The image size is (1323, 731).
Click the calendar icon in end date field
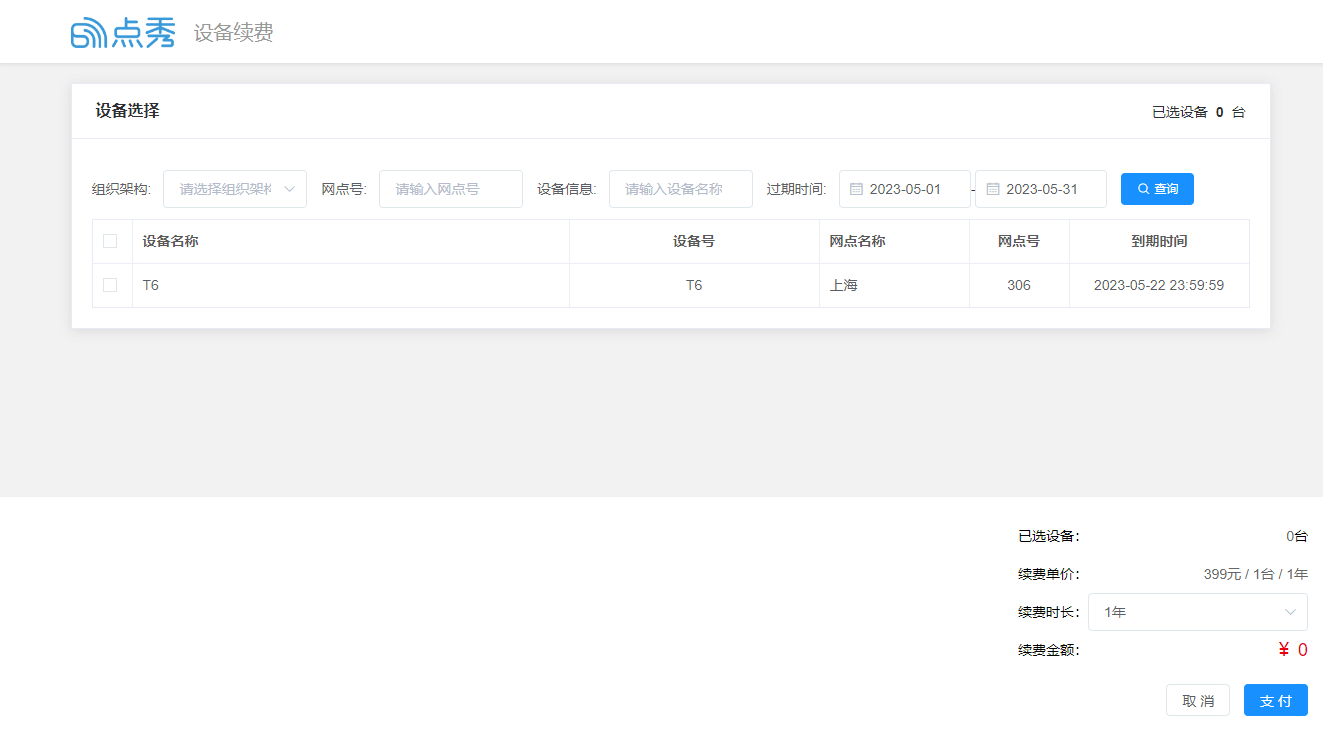(x=993, y=189)
